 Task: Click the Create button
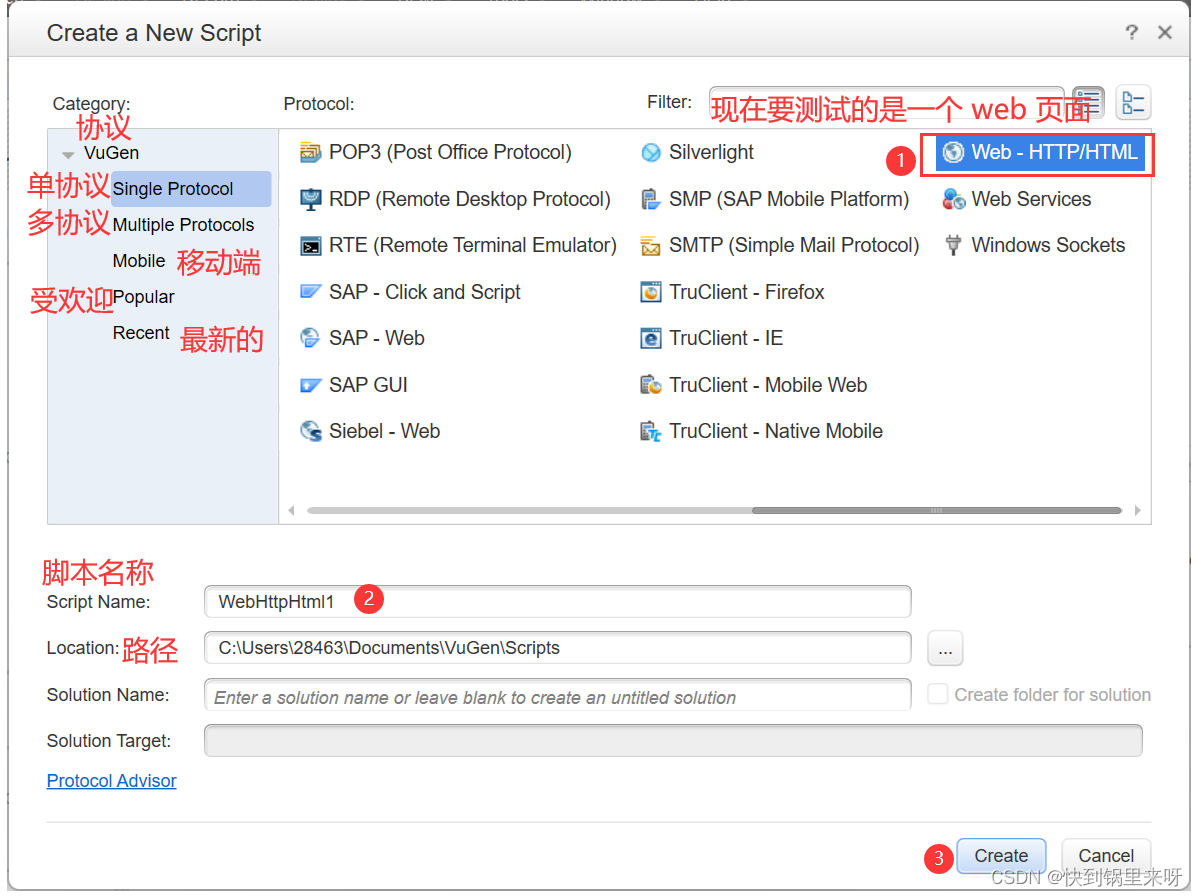tap(1001, 856)
